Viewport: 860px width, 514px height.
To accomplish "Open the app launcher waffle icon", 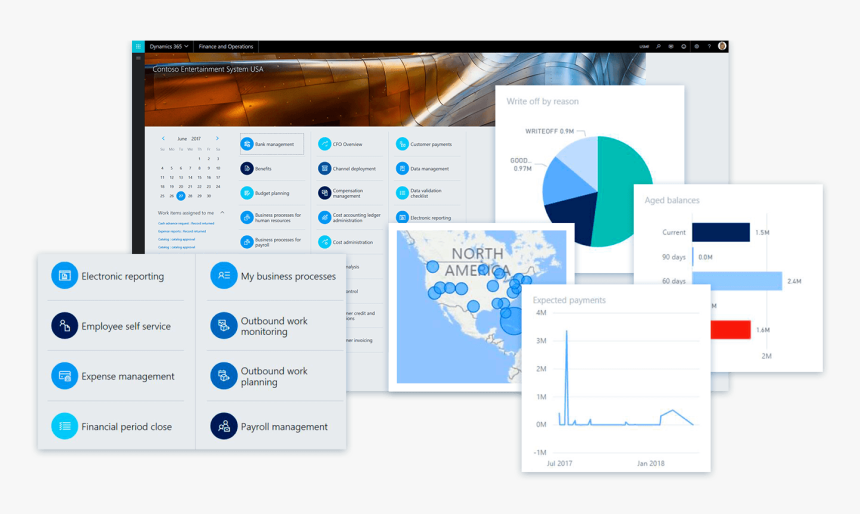I will pyautogui.click(x=138, y=47).
